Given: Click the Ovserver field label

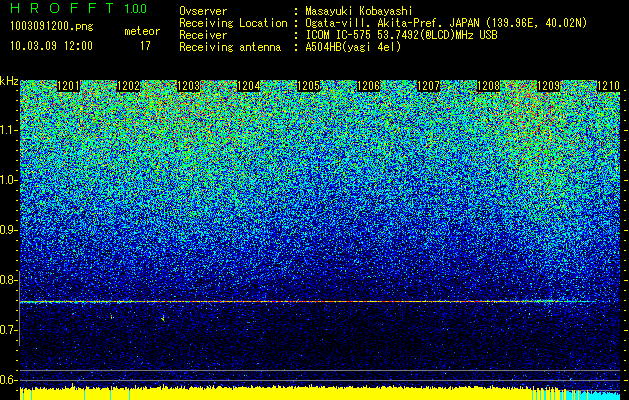Looking at the screenshot, I should [x=203, y=11].
